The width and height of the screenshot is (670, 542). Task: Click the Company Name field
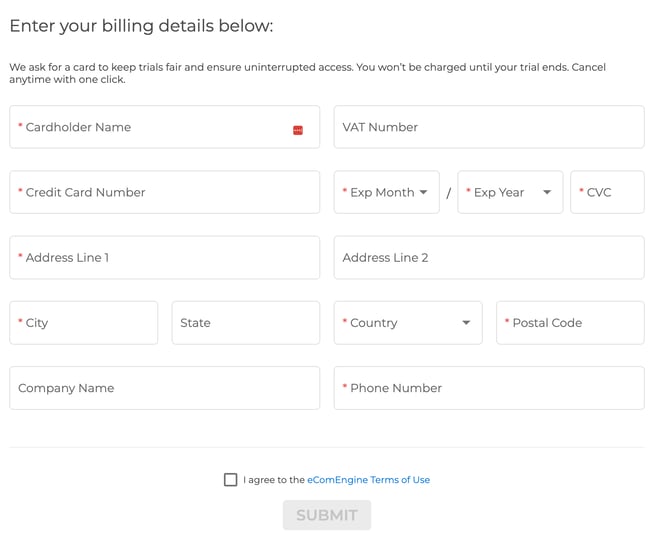[164, 388]
